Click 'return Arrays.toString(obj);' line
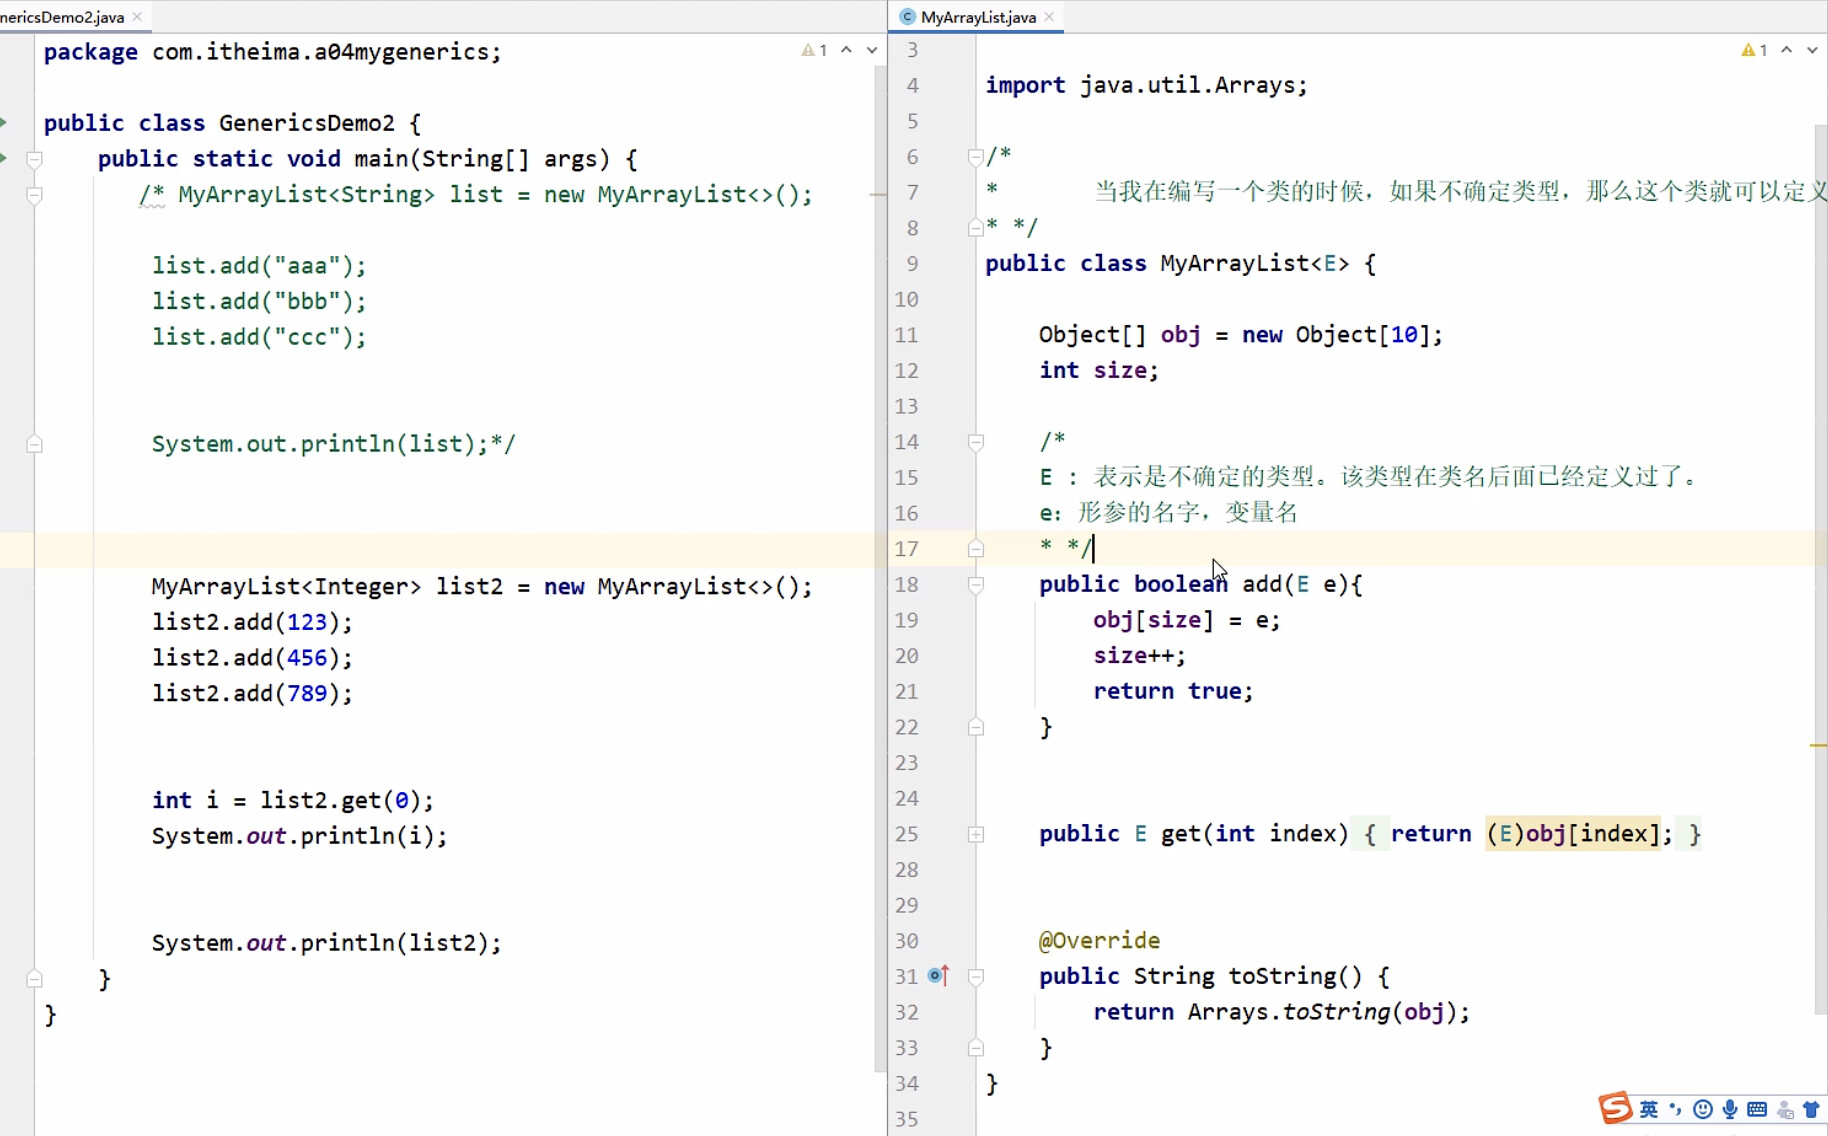This screenshot has width=1828, height=1136. click(1281, 1012)
